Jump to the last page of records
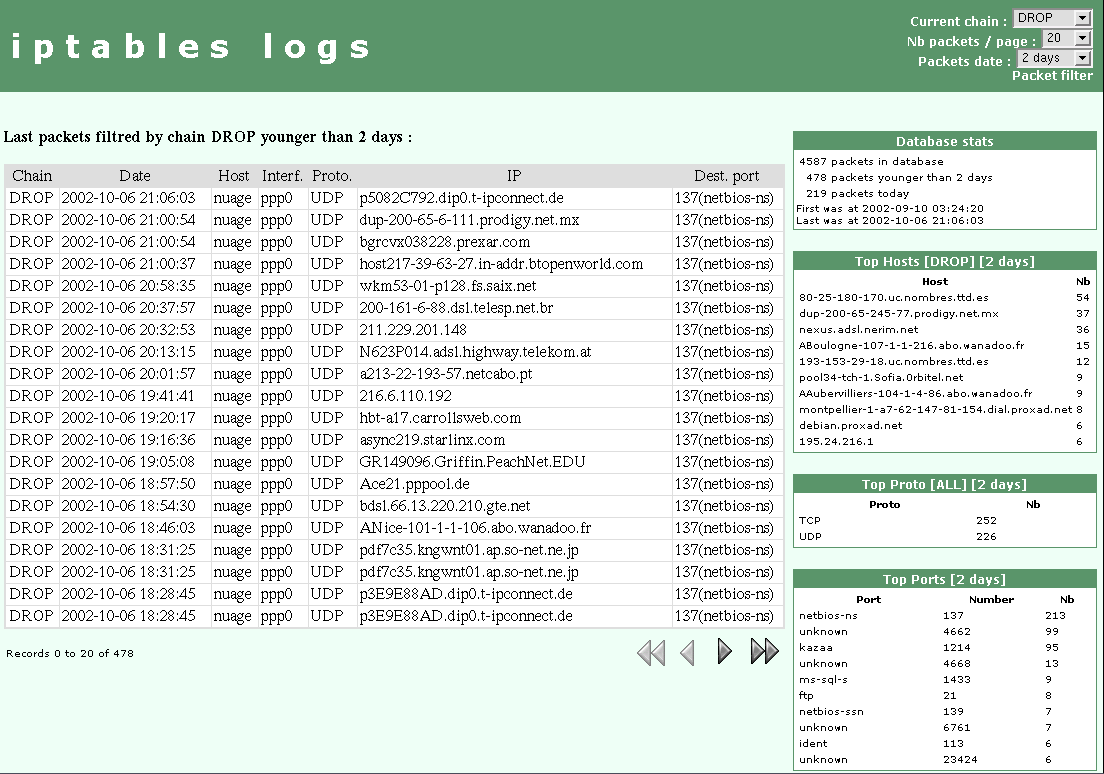Image resolution: width=1104 pixels, height=774 pixels. (x=764, y=651)
